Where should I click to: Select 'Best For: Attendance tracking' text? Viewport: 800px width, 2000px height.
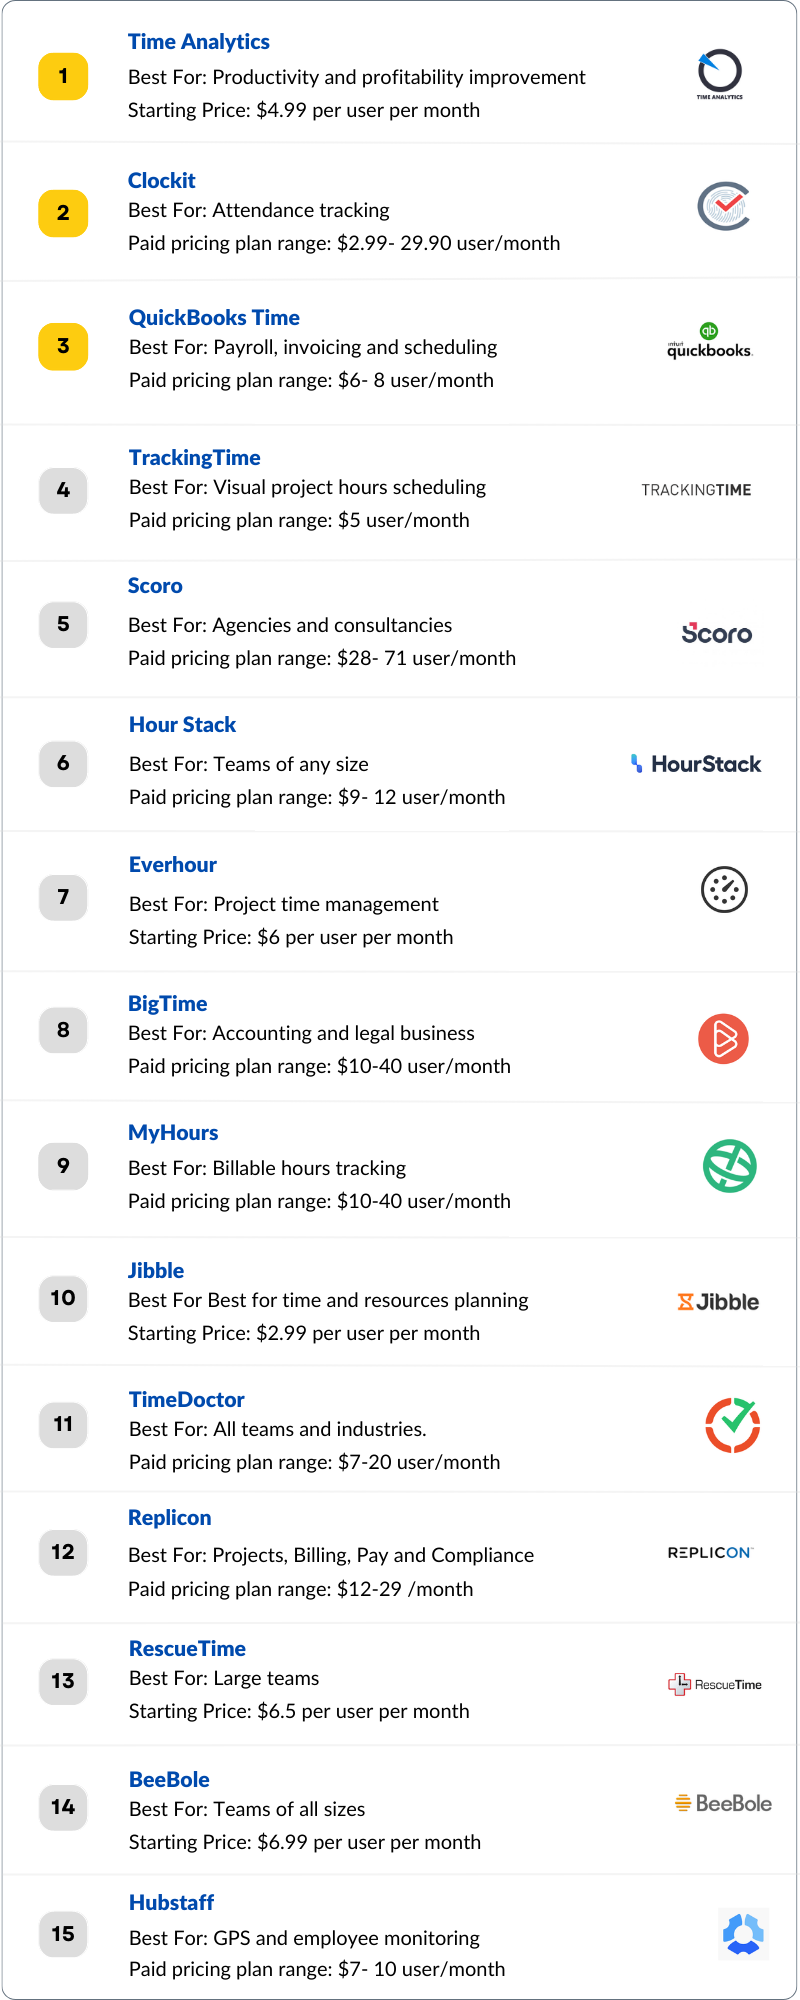tap(259, 211)
